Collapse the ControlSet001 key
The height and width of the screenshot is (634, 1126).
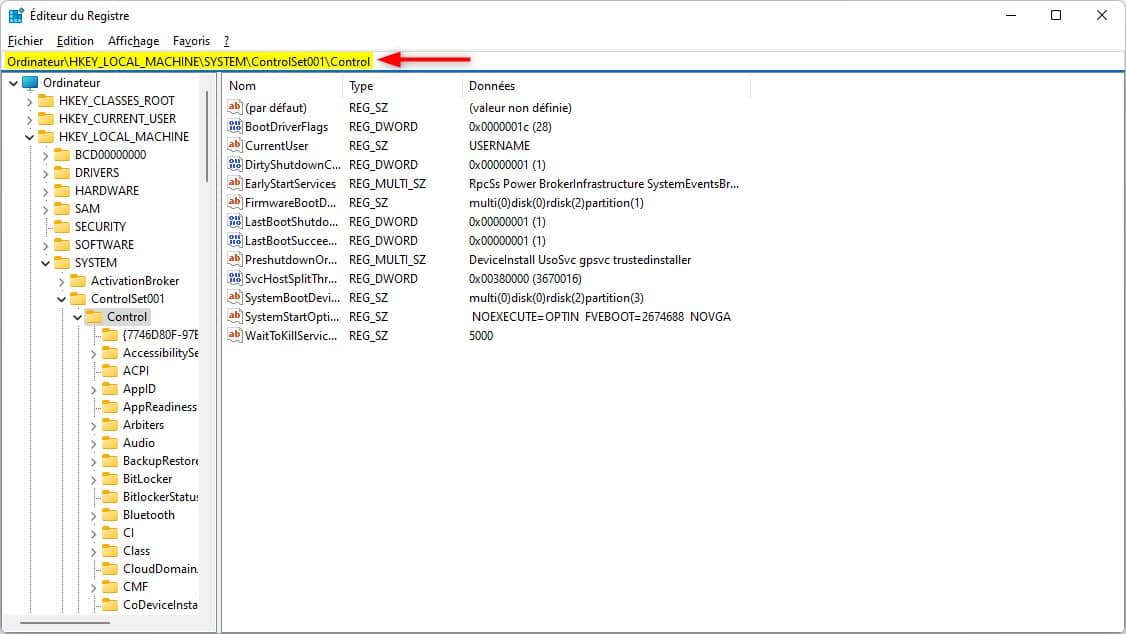pyautogui.click(x=62, y=299)
